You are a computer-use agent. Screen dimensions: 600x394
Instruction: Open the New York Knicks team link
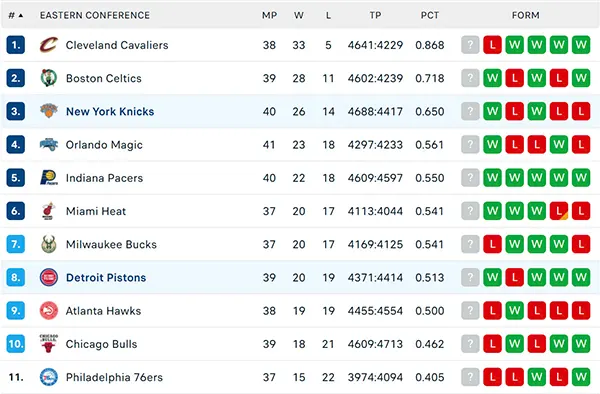(110, 112)
